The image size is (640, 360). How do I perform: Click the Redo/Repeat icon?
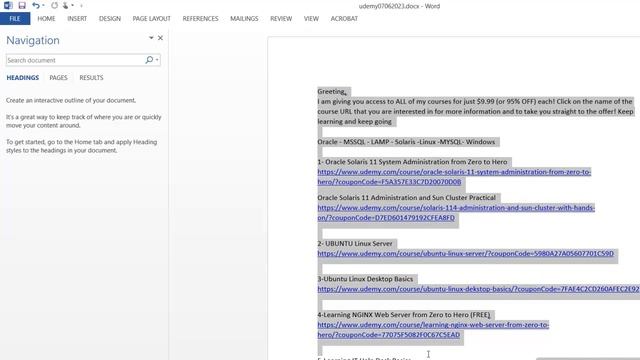tap(54, 5)
